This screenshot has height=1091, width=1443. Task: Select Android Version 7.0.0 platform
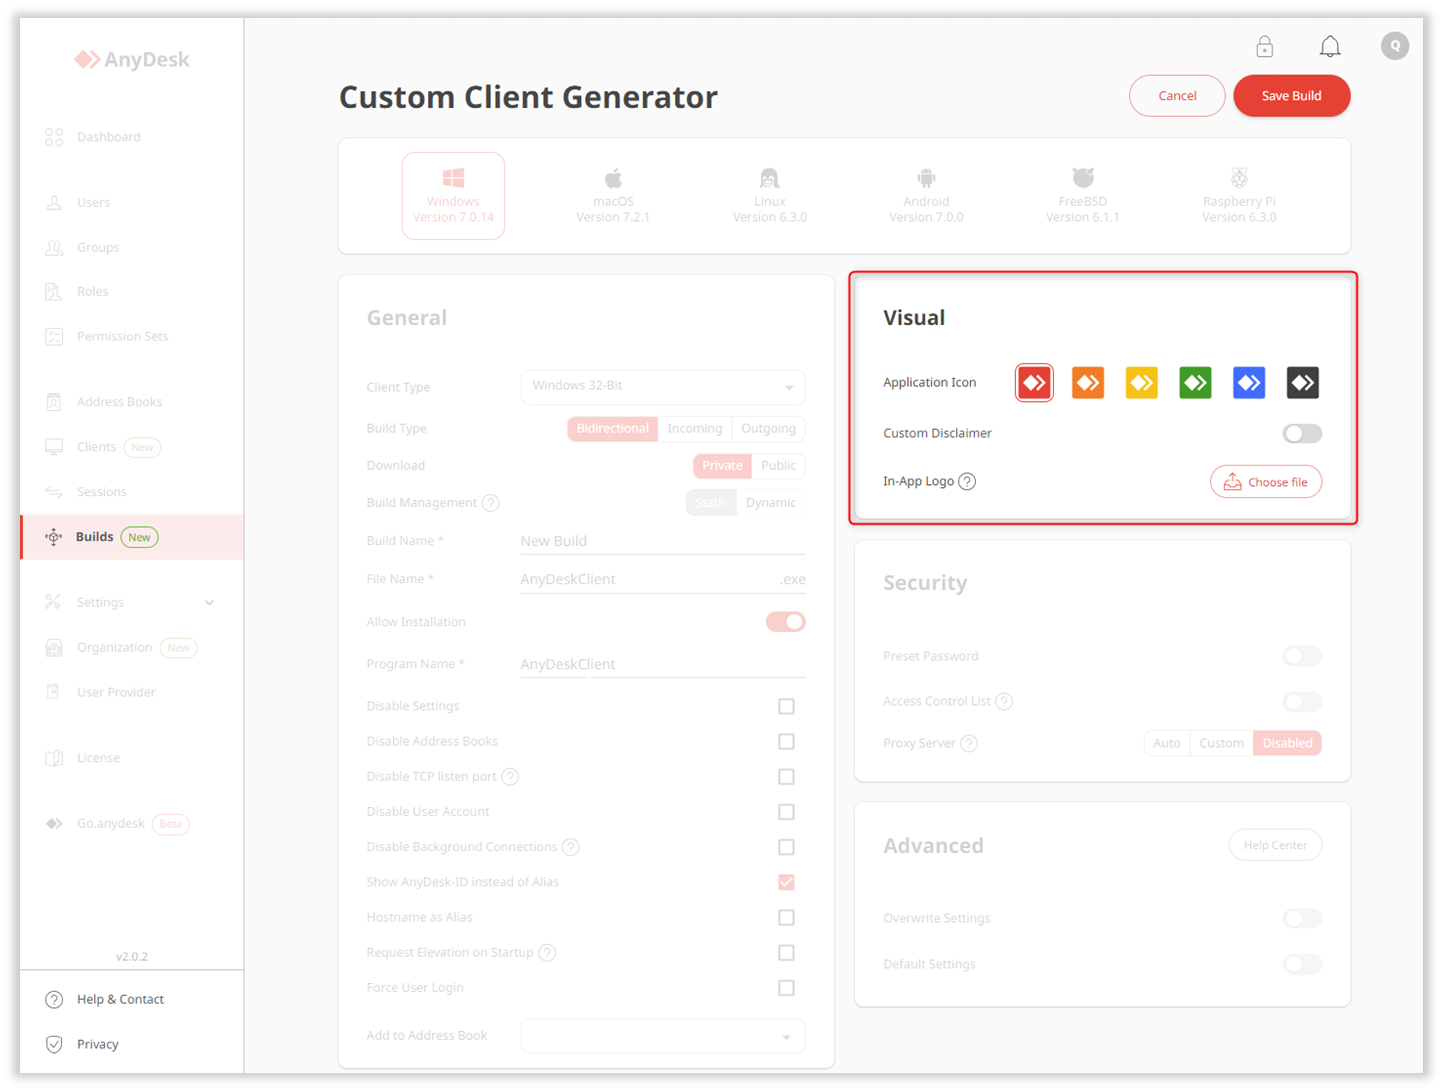tap(926, 196)
